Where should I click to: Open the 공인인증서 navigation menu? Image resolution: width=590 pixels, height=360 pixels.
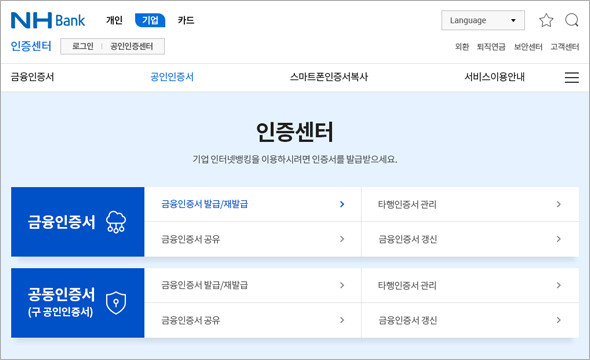pyautogui.click(x=172, y=77)
